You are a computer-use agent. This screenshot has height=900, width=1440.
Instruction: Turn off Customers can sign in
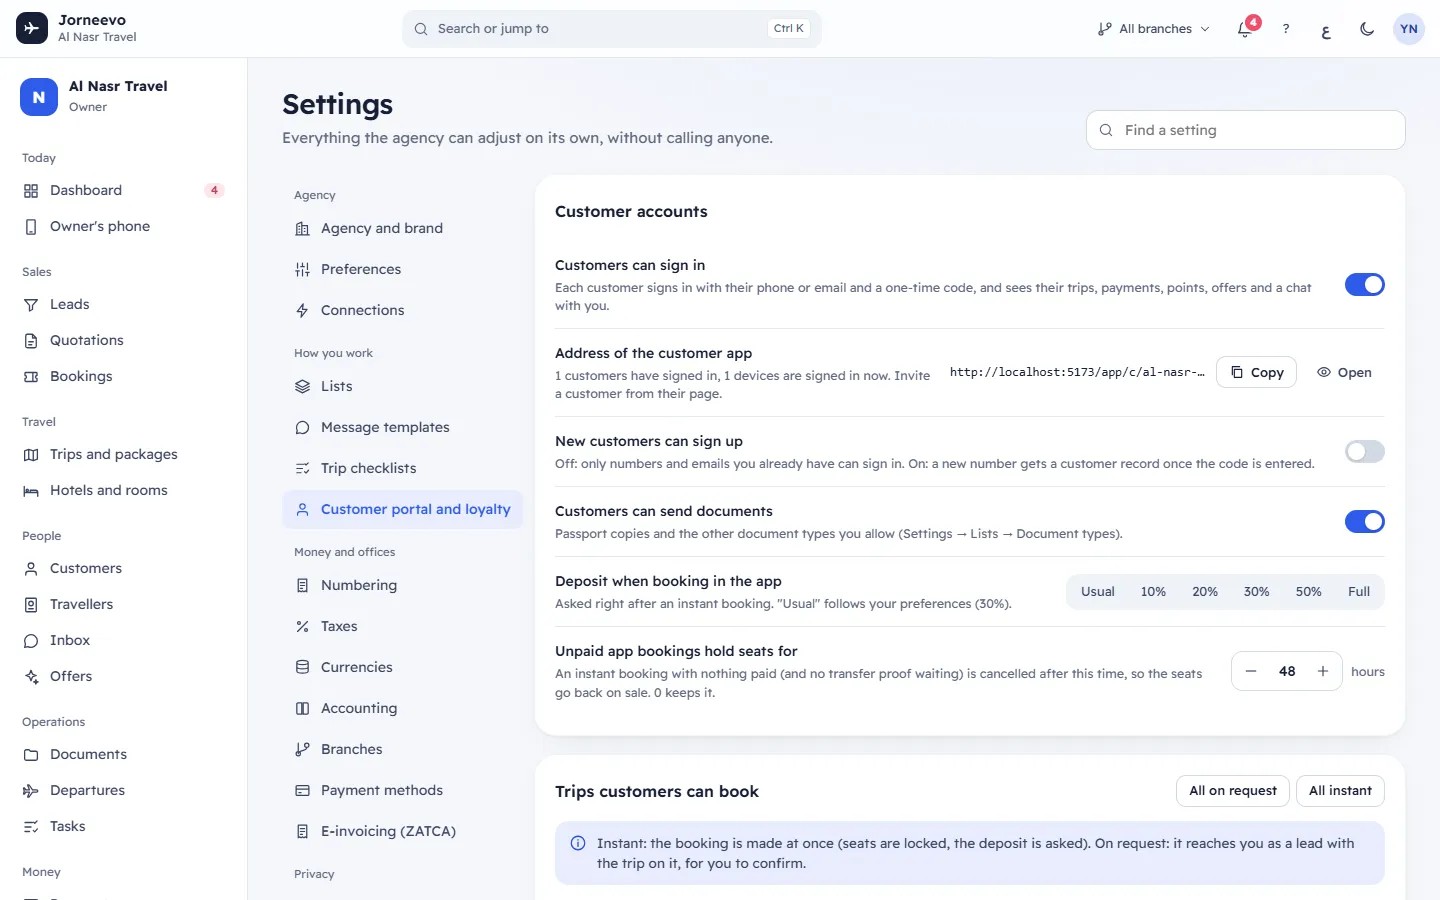[1365, 285]
